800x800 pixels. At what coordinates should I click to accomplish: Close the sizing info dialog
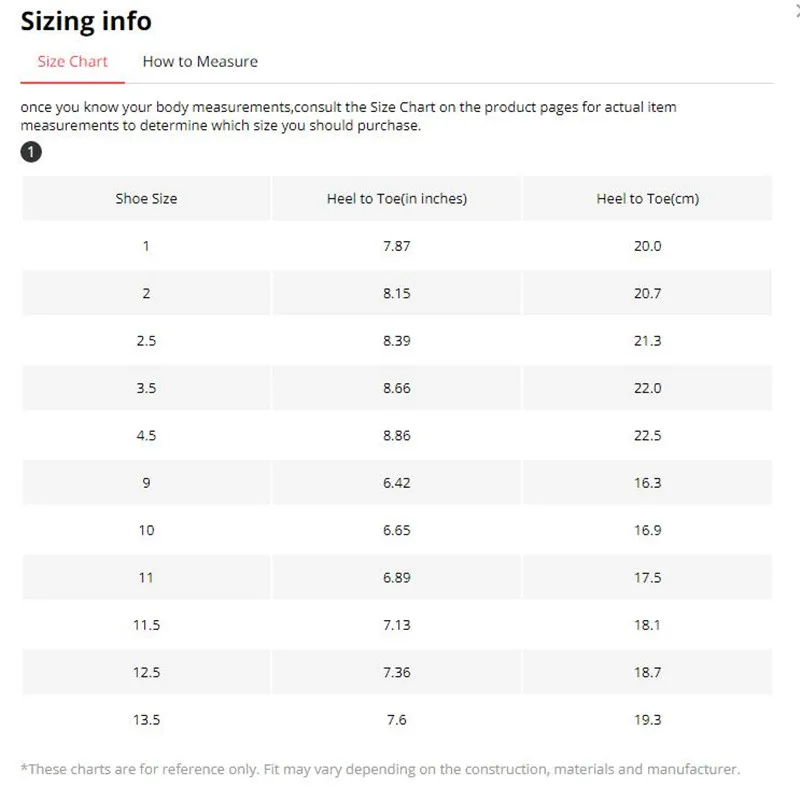pos(796,10)
